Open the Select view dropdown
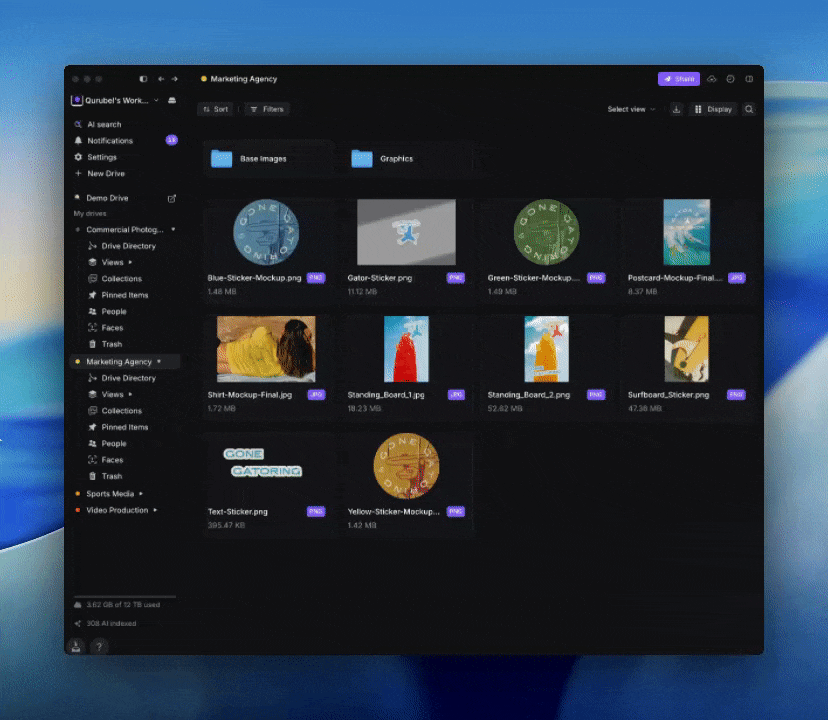The image size is (828, 720). click(x=631, y=109)
